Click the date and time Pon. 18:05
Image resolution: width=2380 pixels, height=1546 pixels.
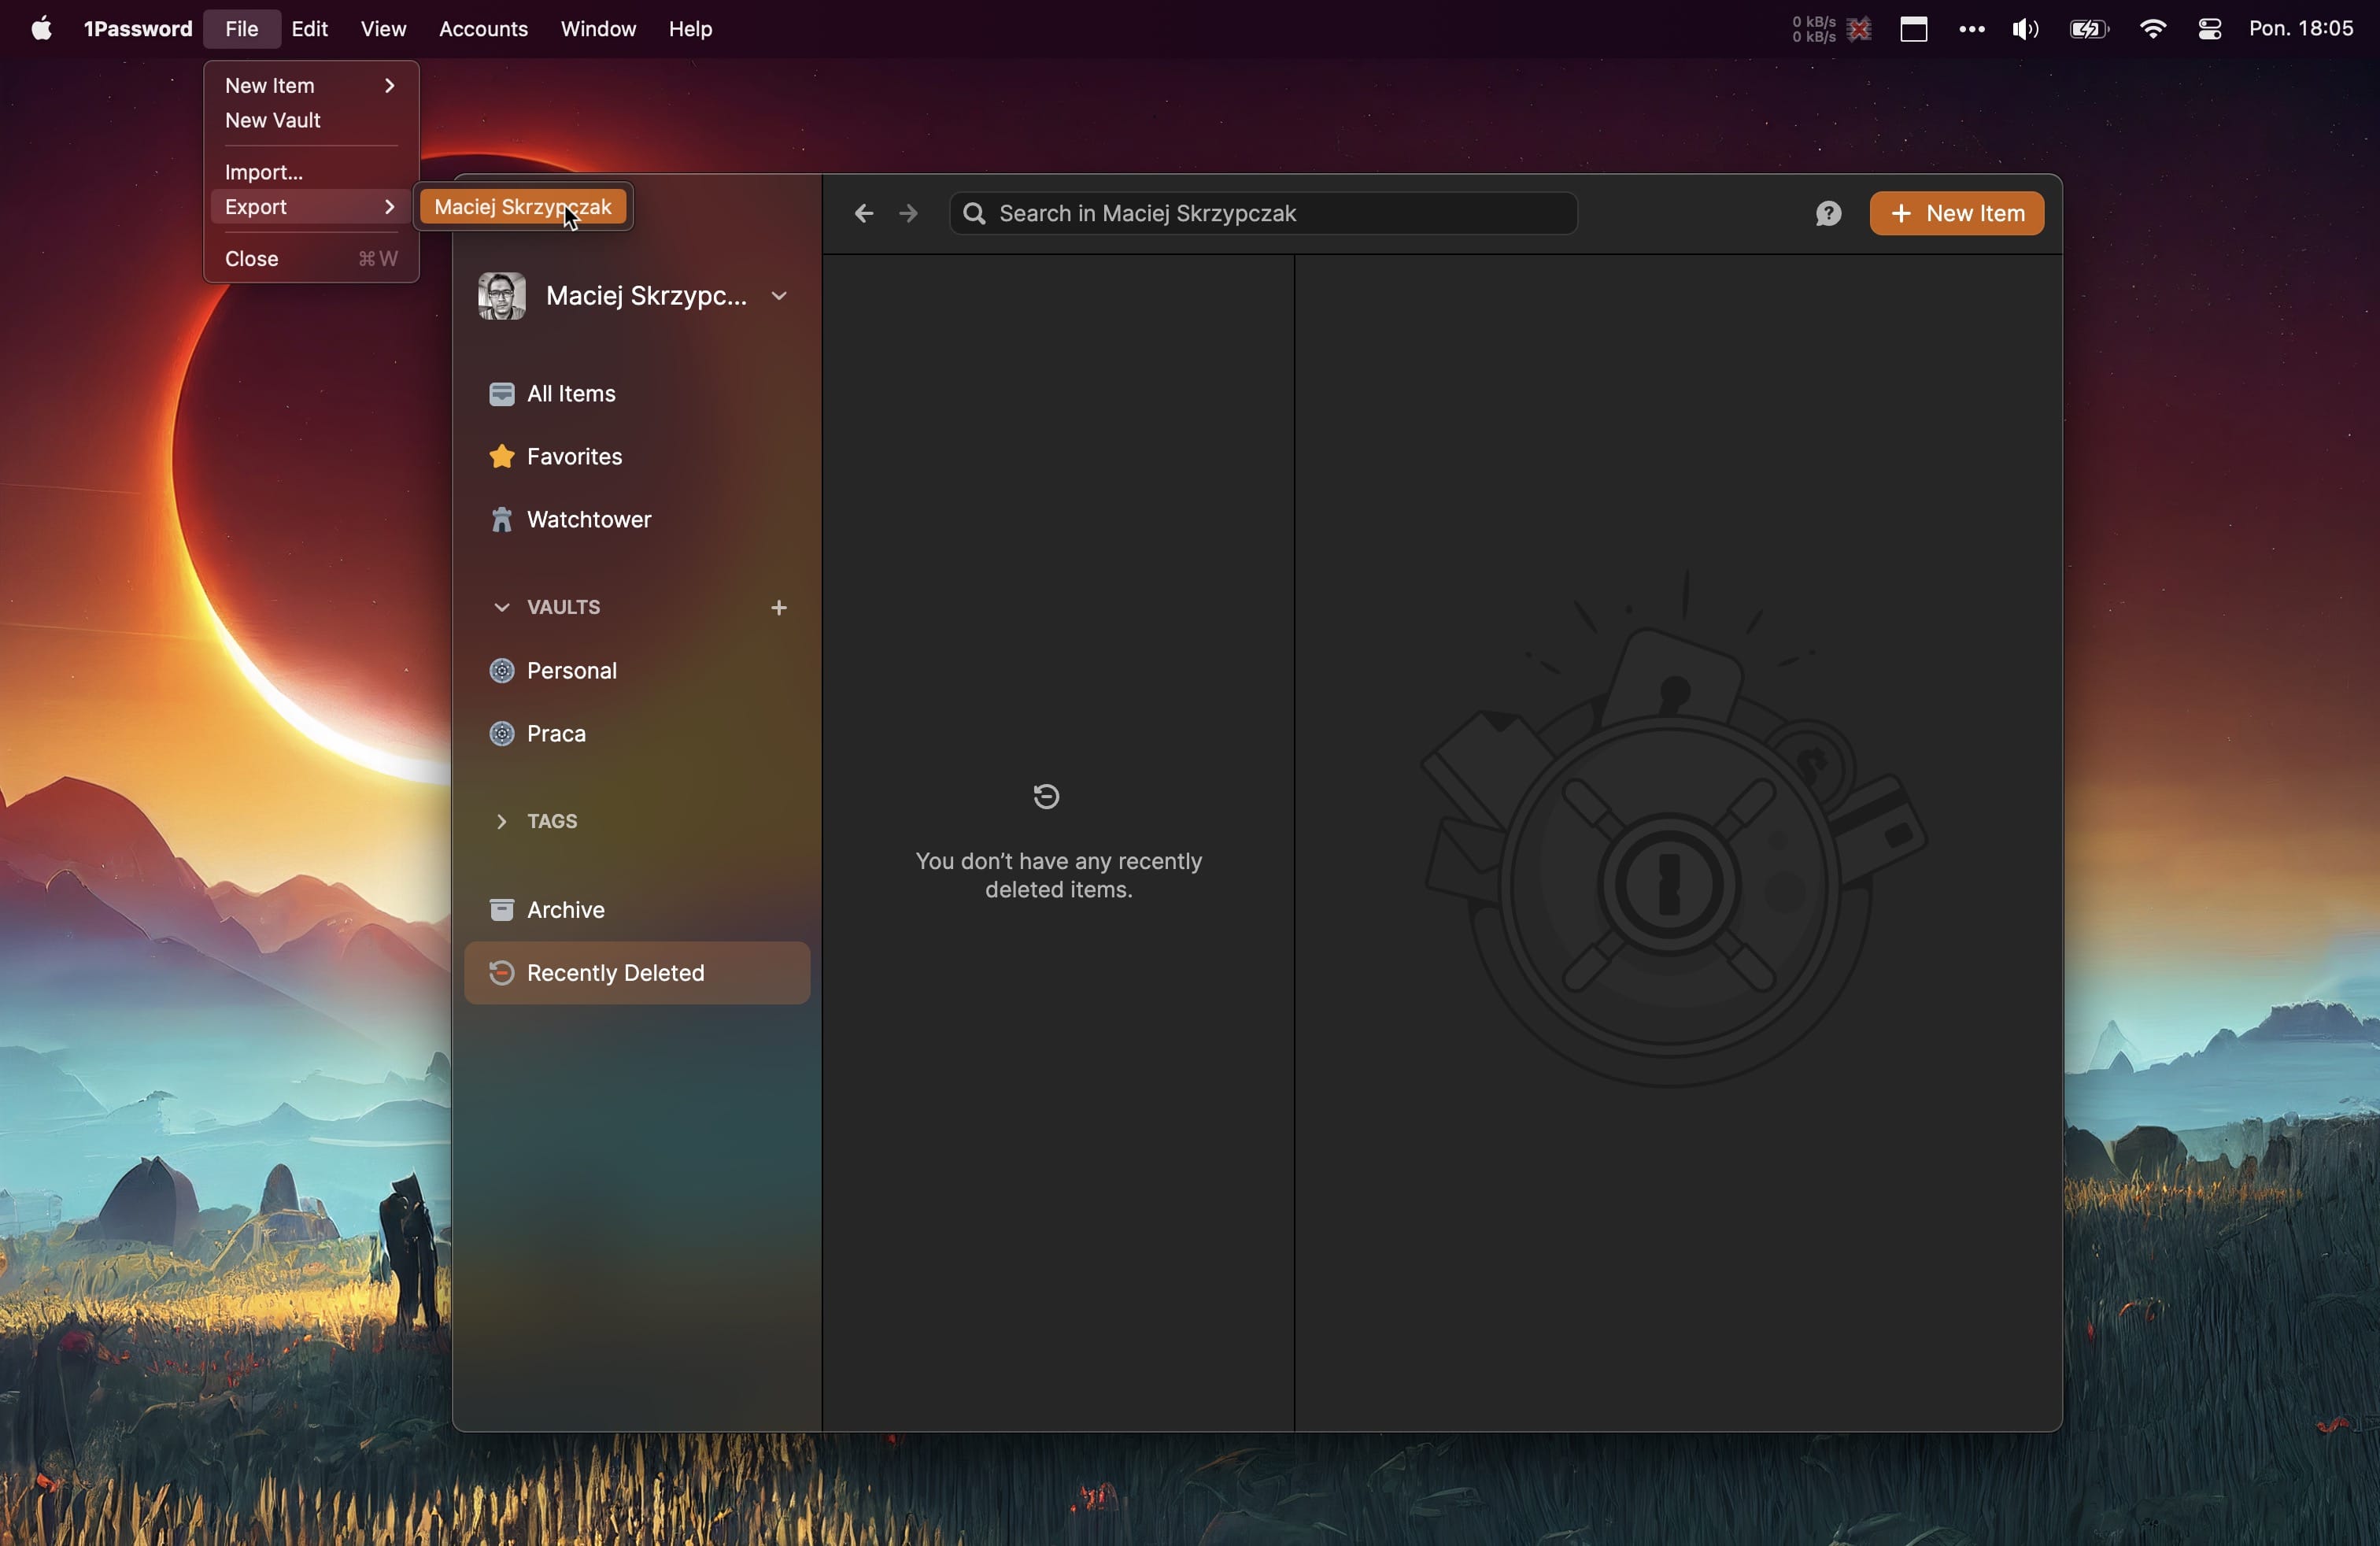[2301, 29]
